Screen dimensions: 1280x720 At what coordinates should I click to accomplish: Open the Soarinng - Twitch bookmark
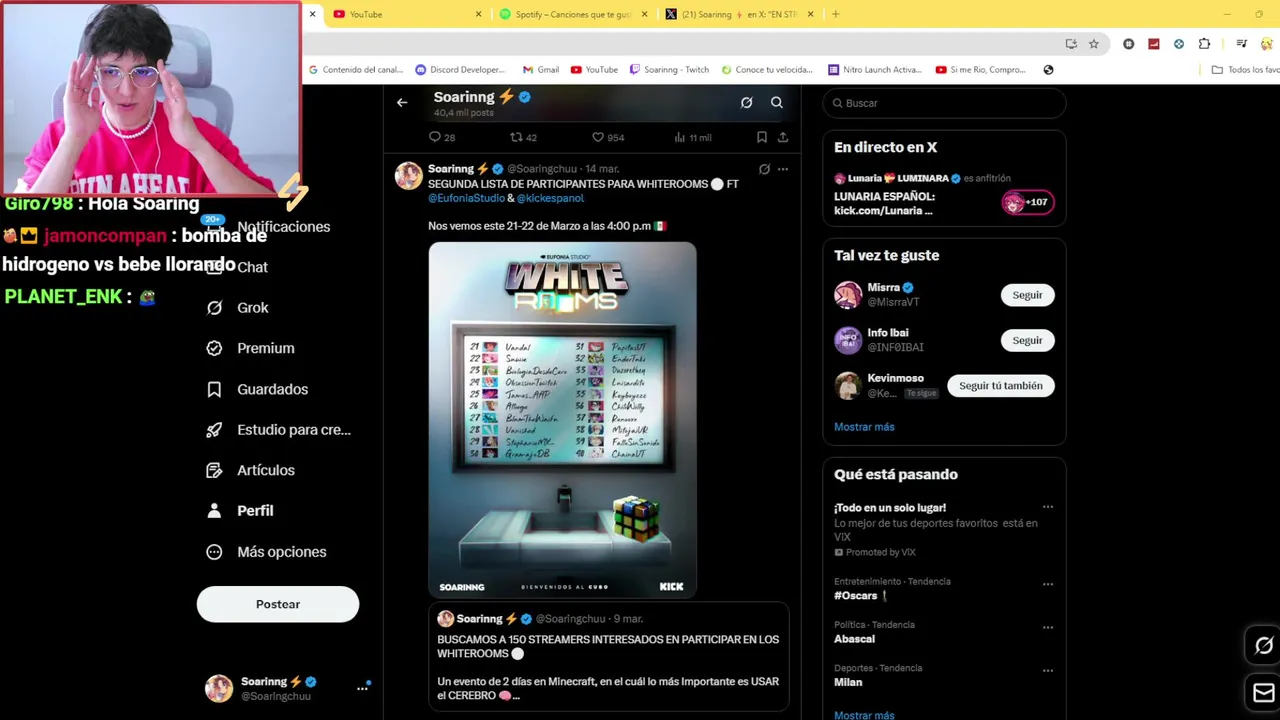click(669, 70)
